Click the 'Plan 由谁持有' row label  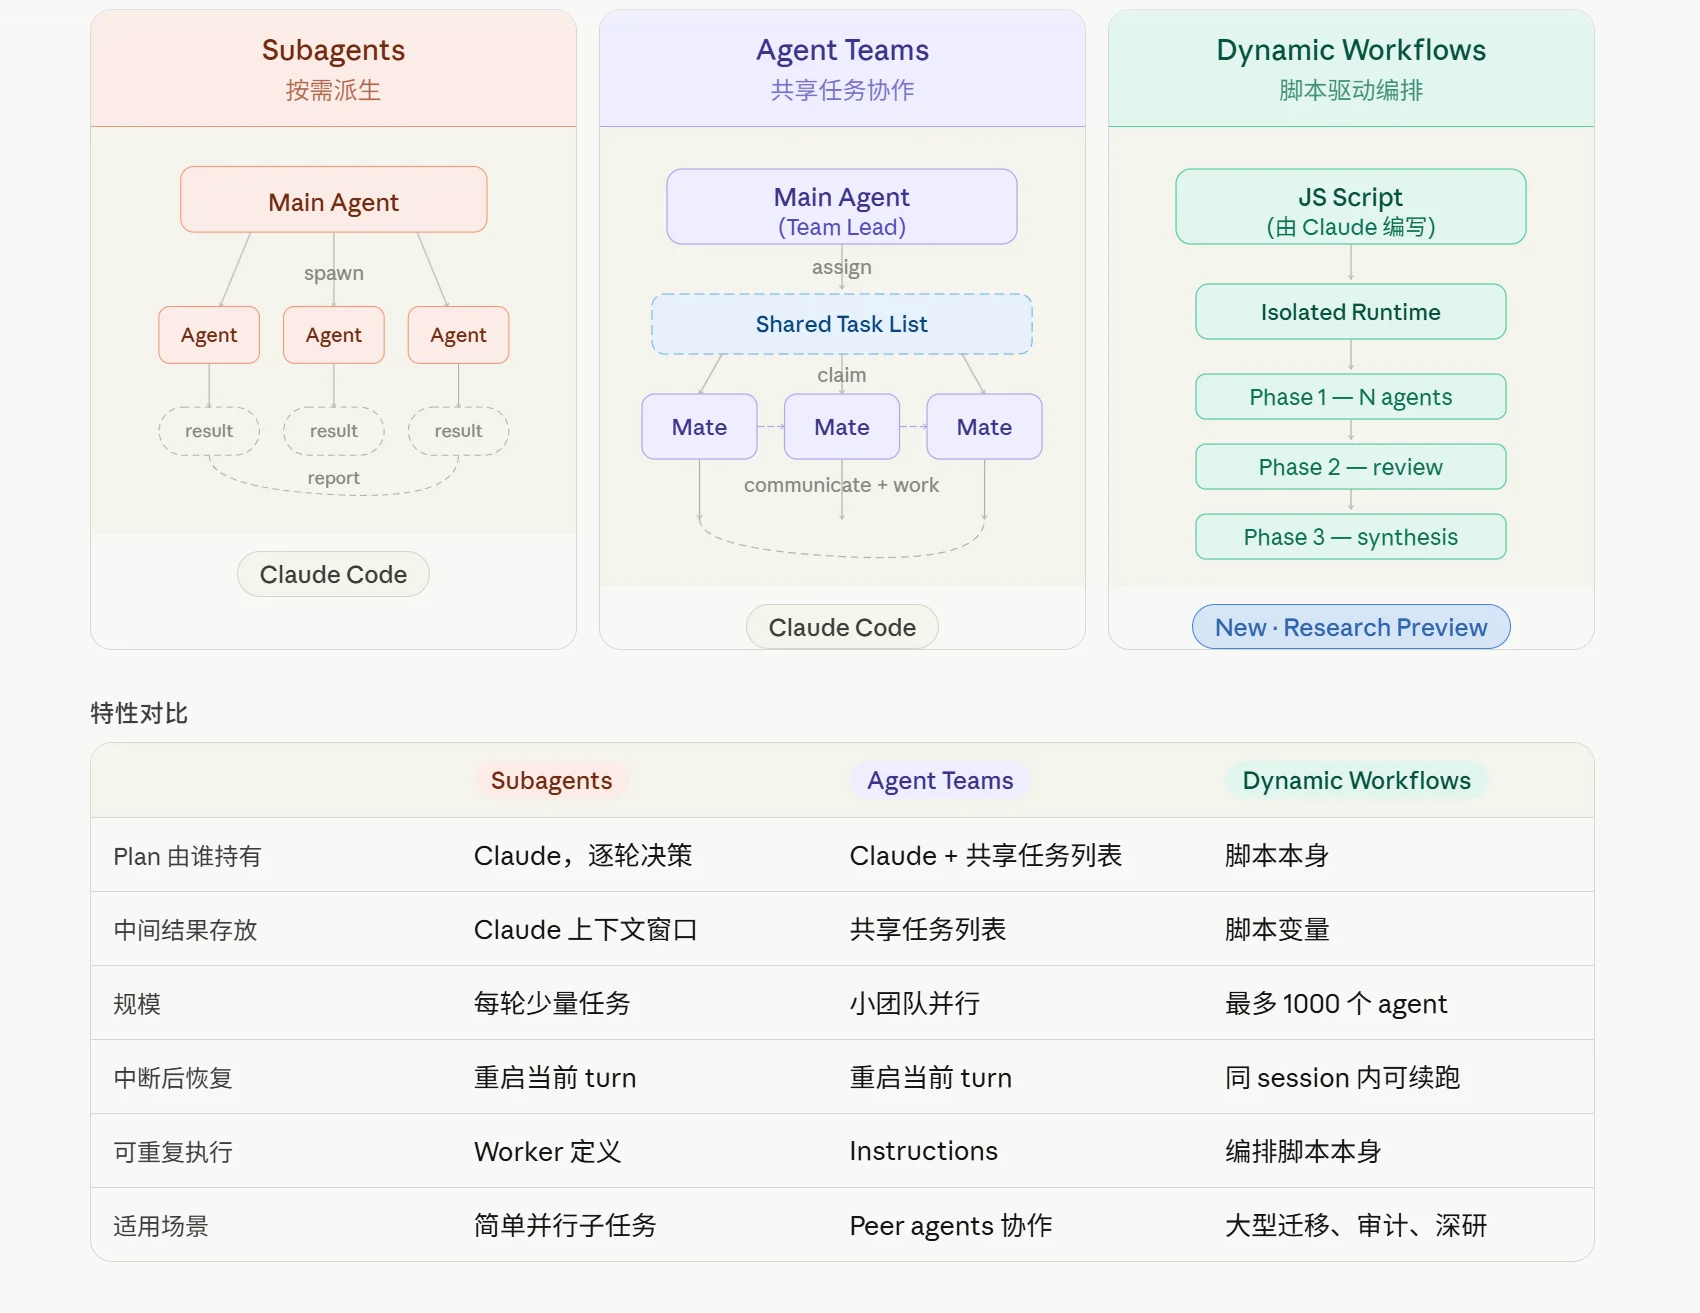click(x=187, y=856)
